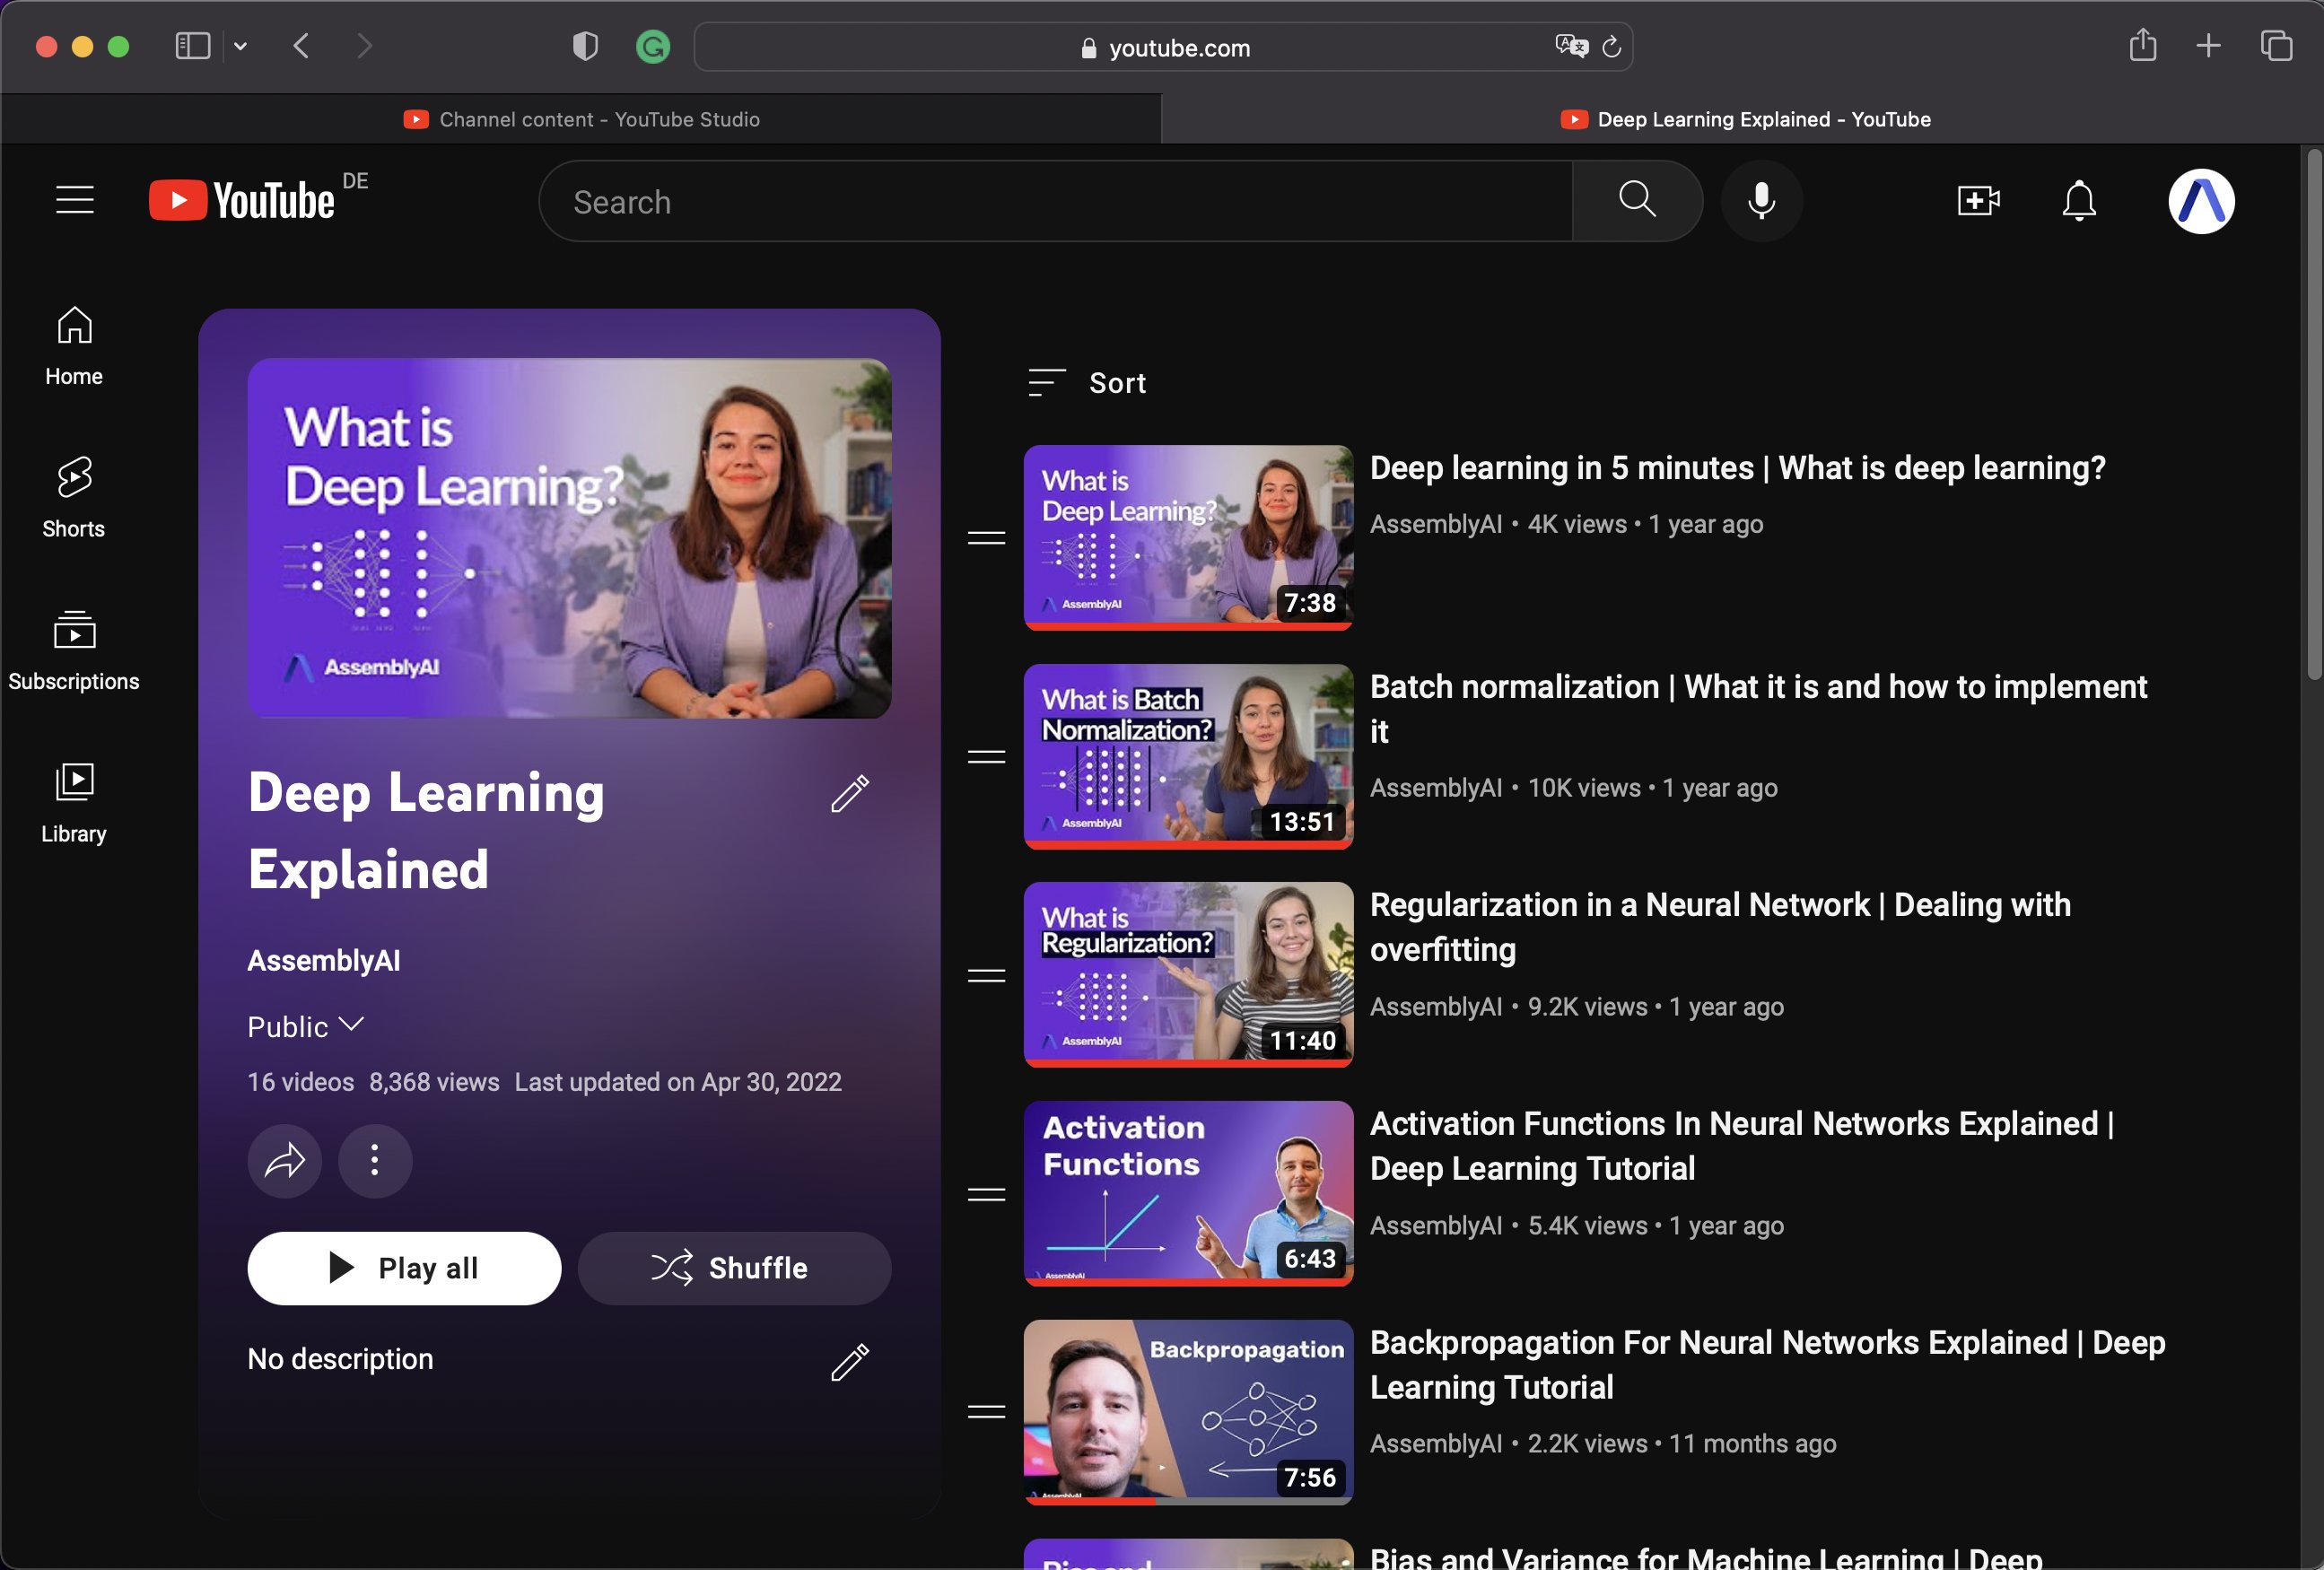Click the search magnifier button
Viewport: 2324px width, 1570px height.
pos(1637,201)
